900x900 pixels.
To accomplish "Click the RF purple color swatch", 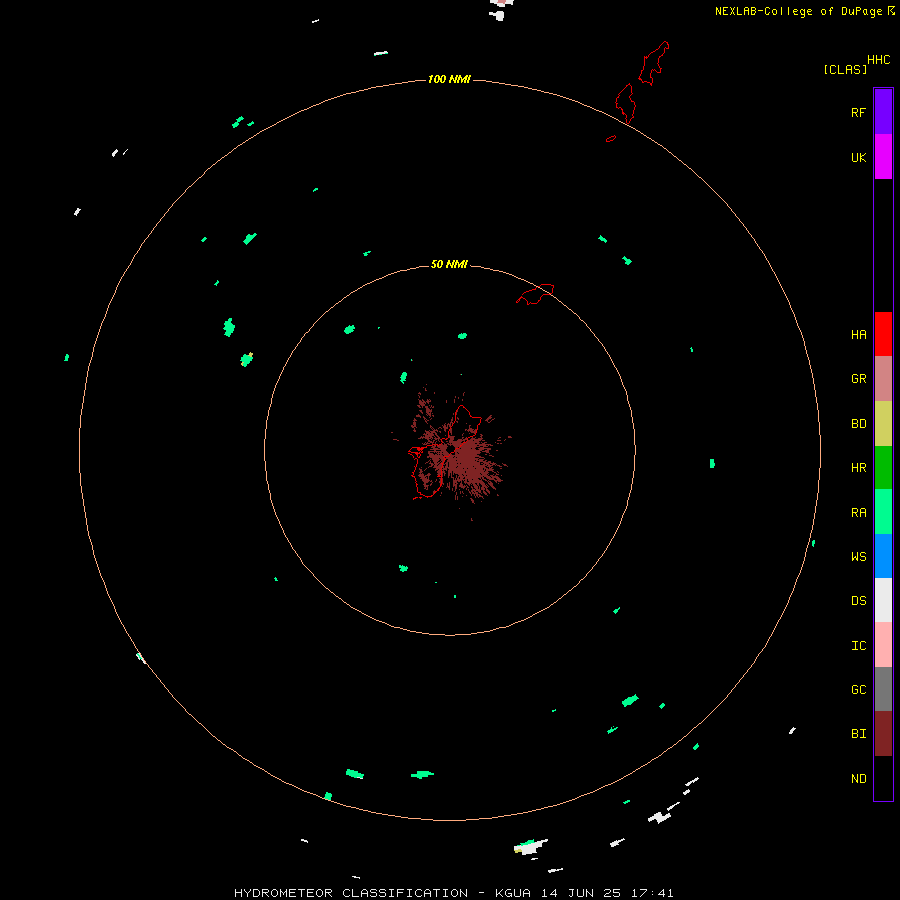I will [883, 112].
